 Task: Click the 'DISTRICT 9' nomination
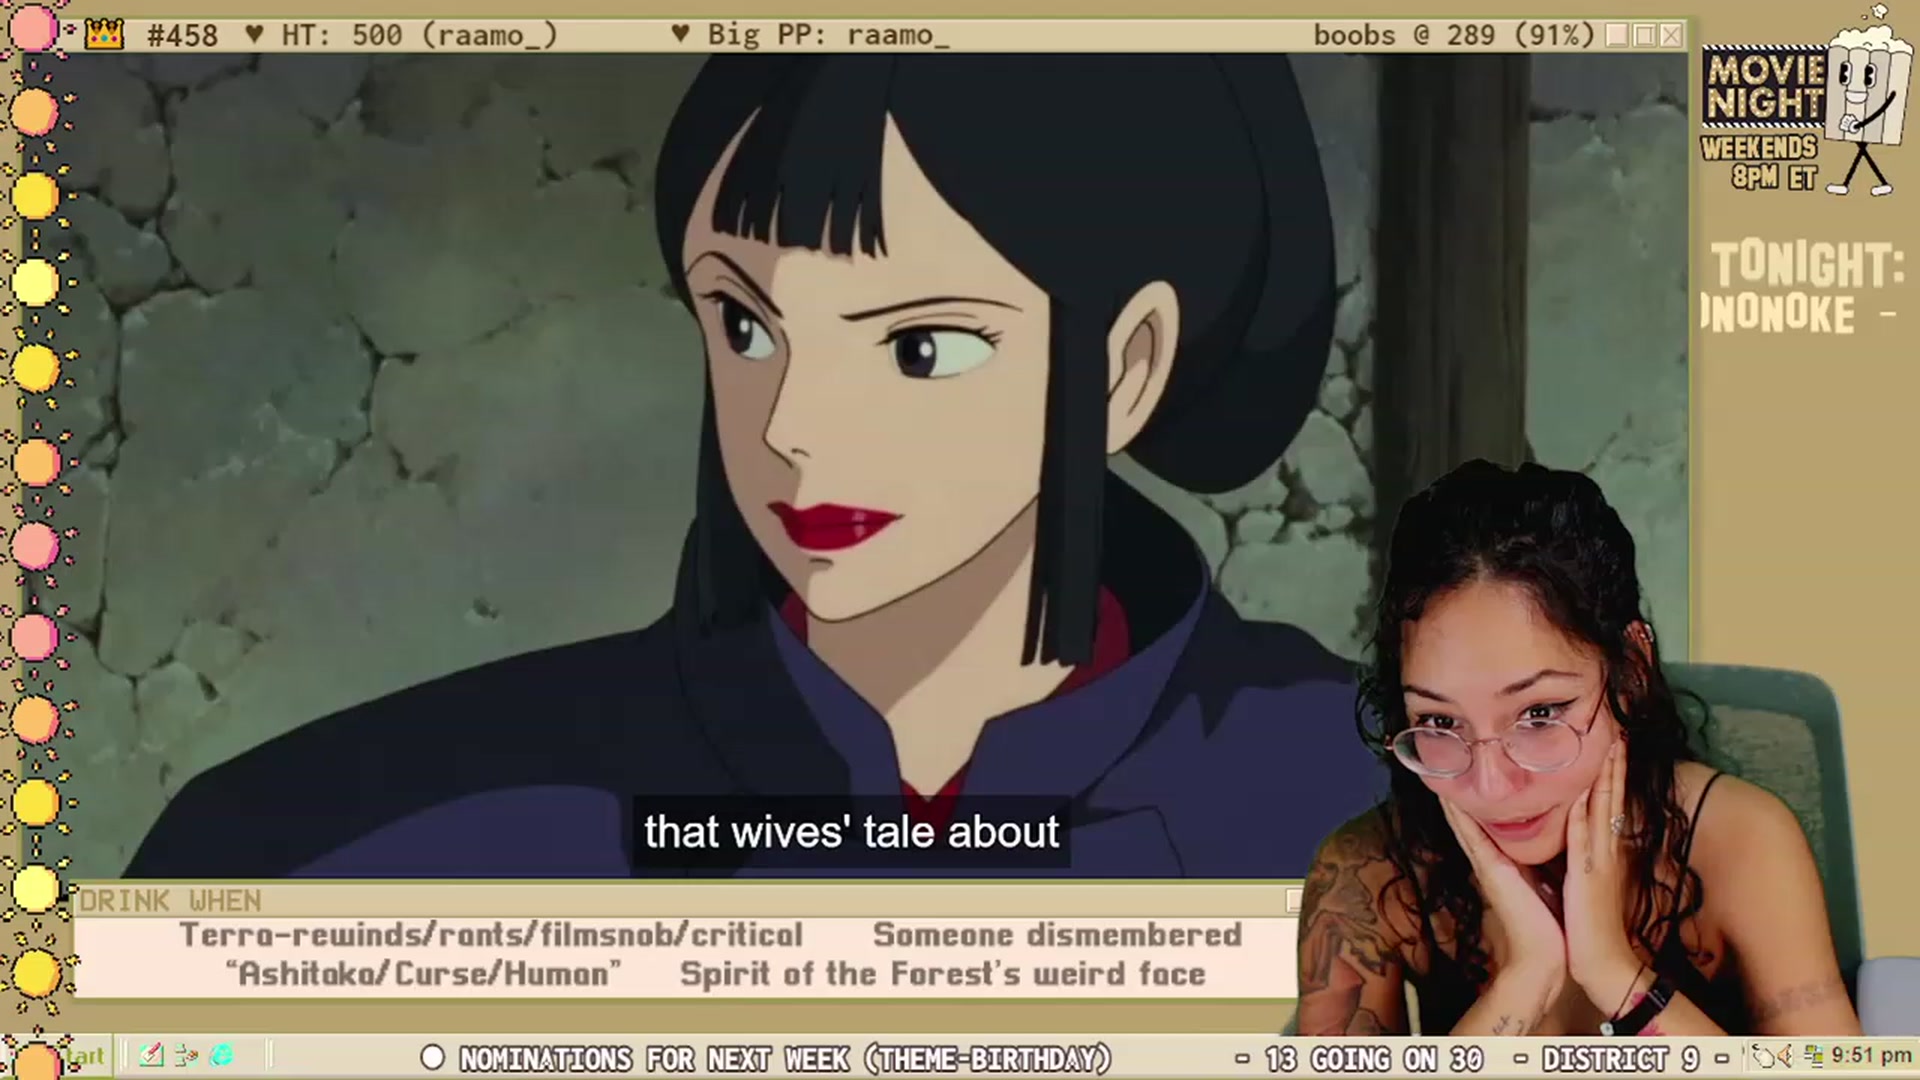[1620, 1058]
